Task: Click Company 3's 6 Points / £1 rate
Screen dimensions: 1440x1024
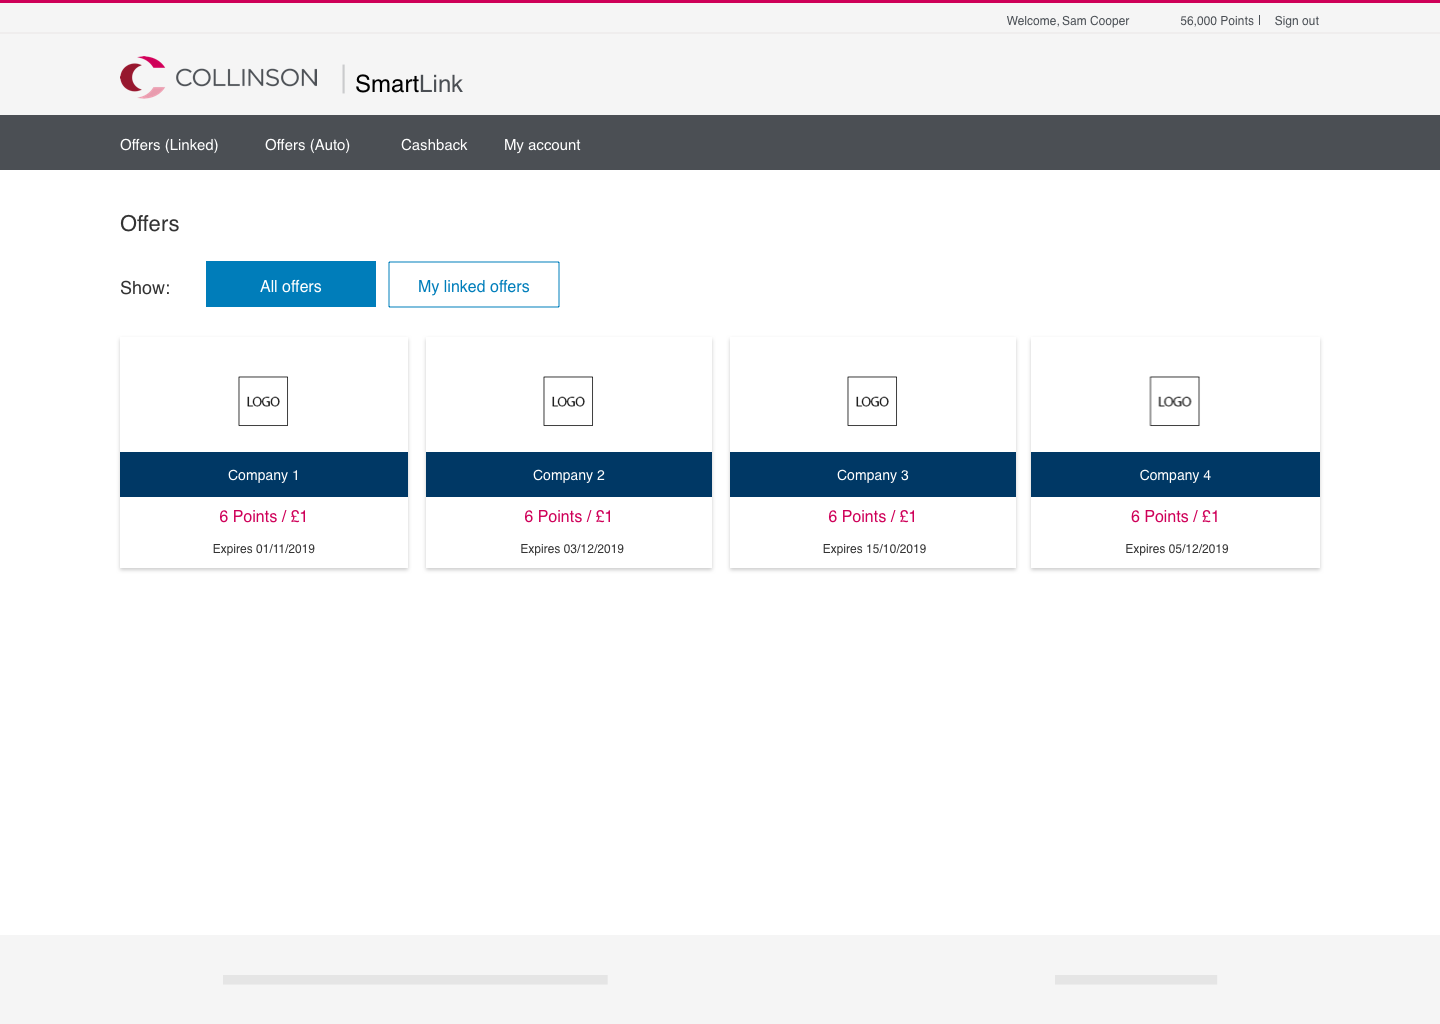Action: (872, 517)
